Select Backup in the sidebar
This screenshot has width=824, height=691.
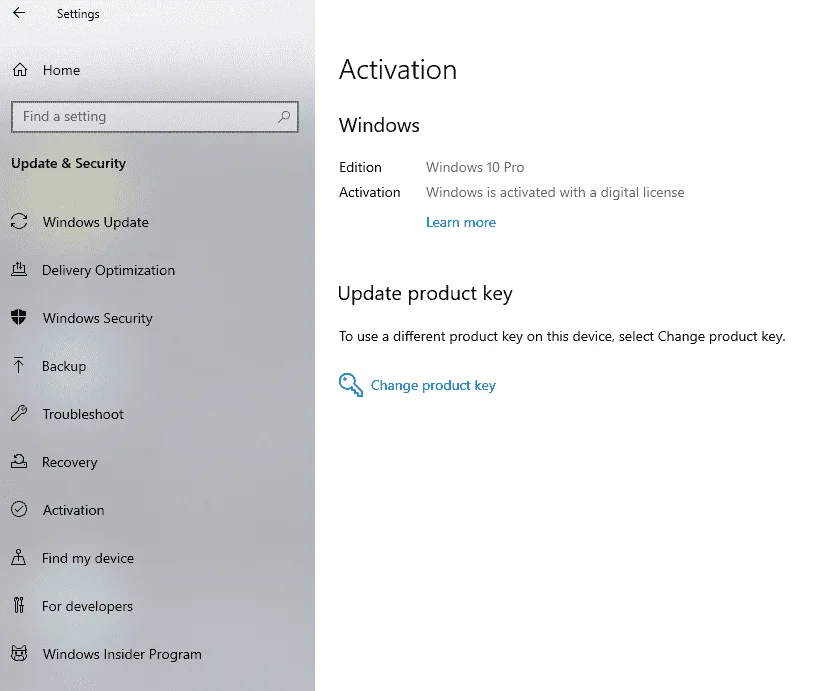[64, 366]
